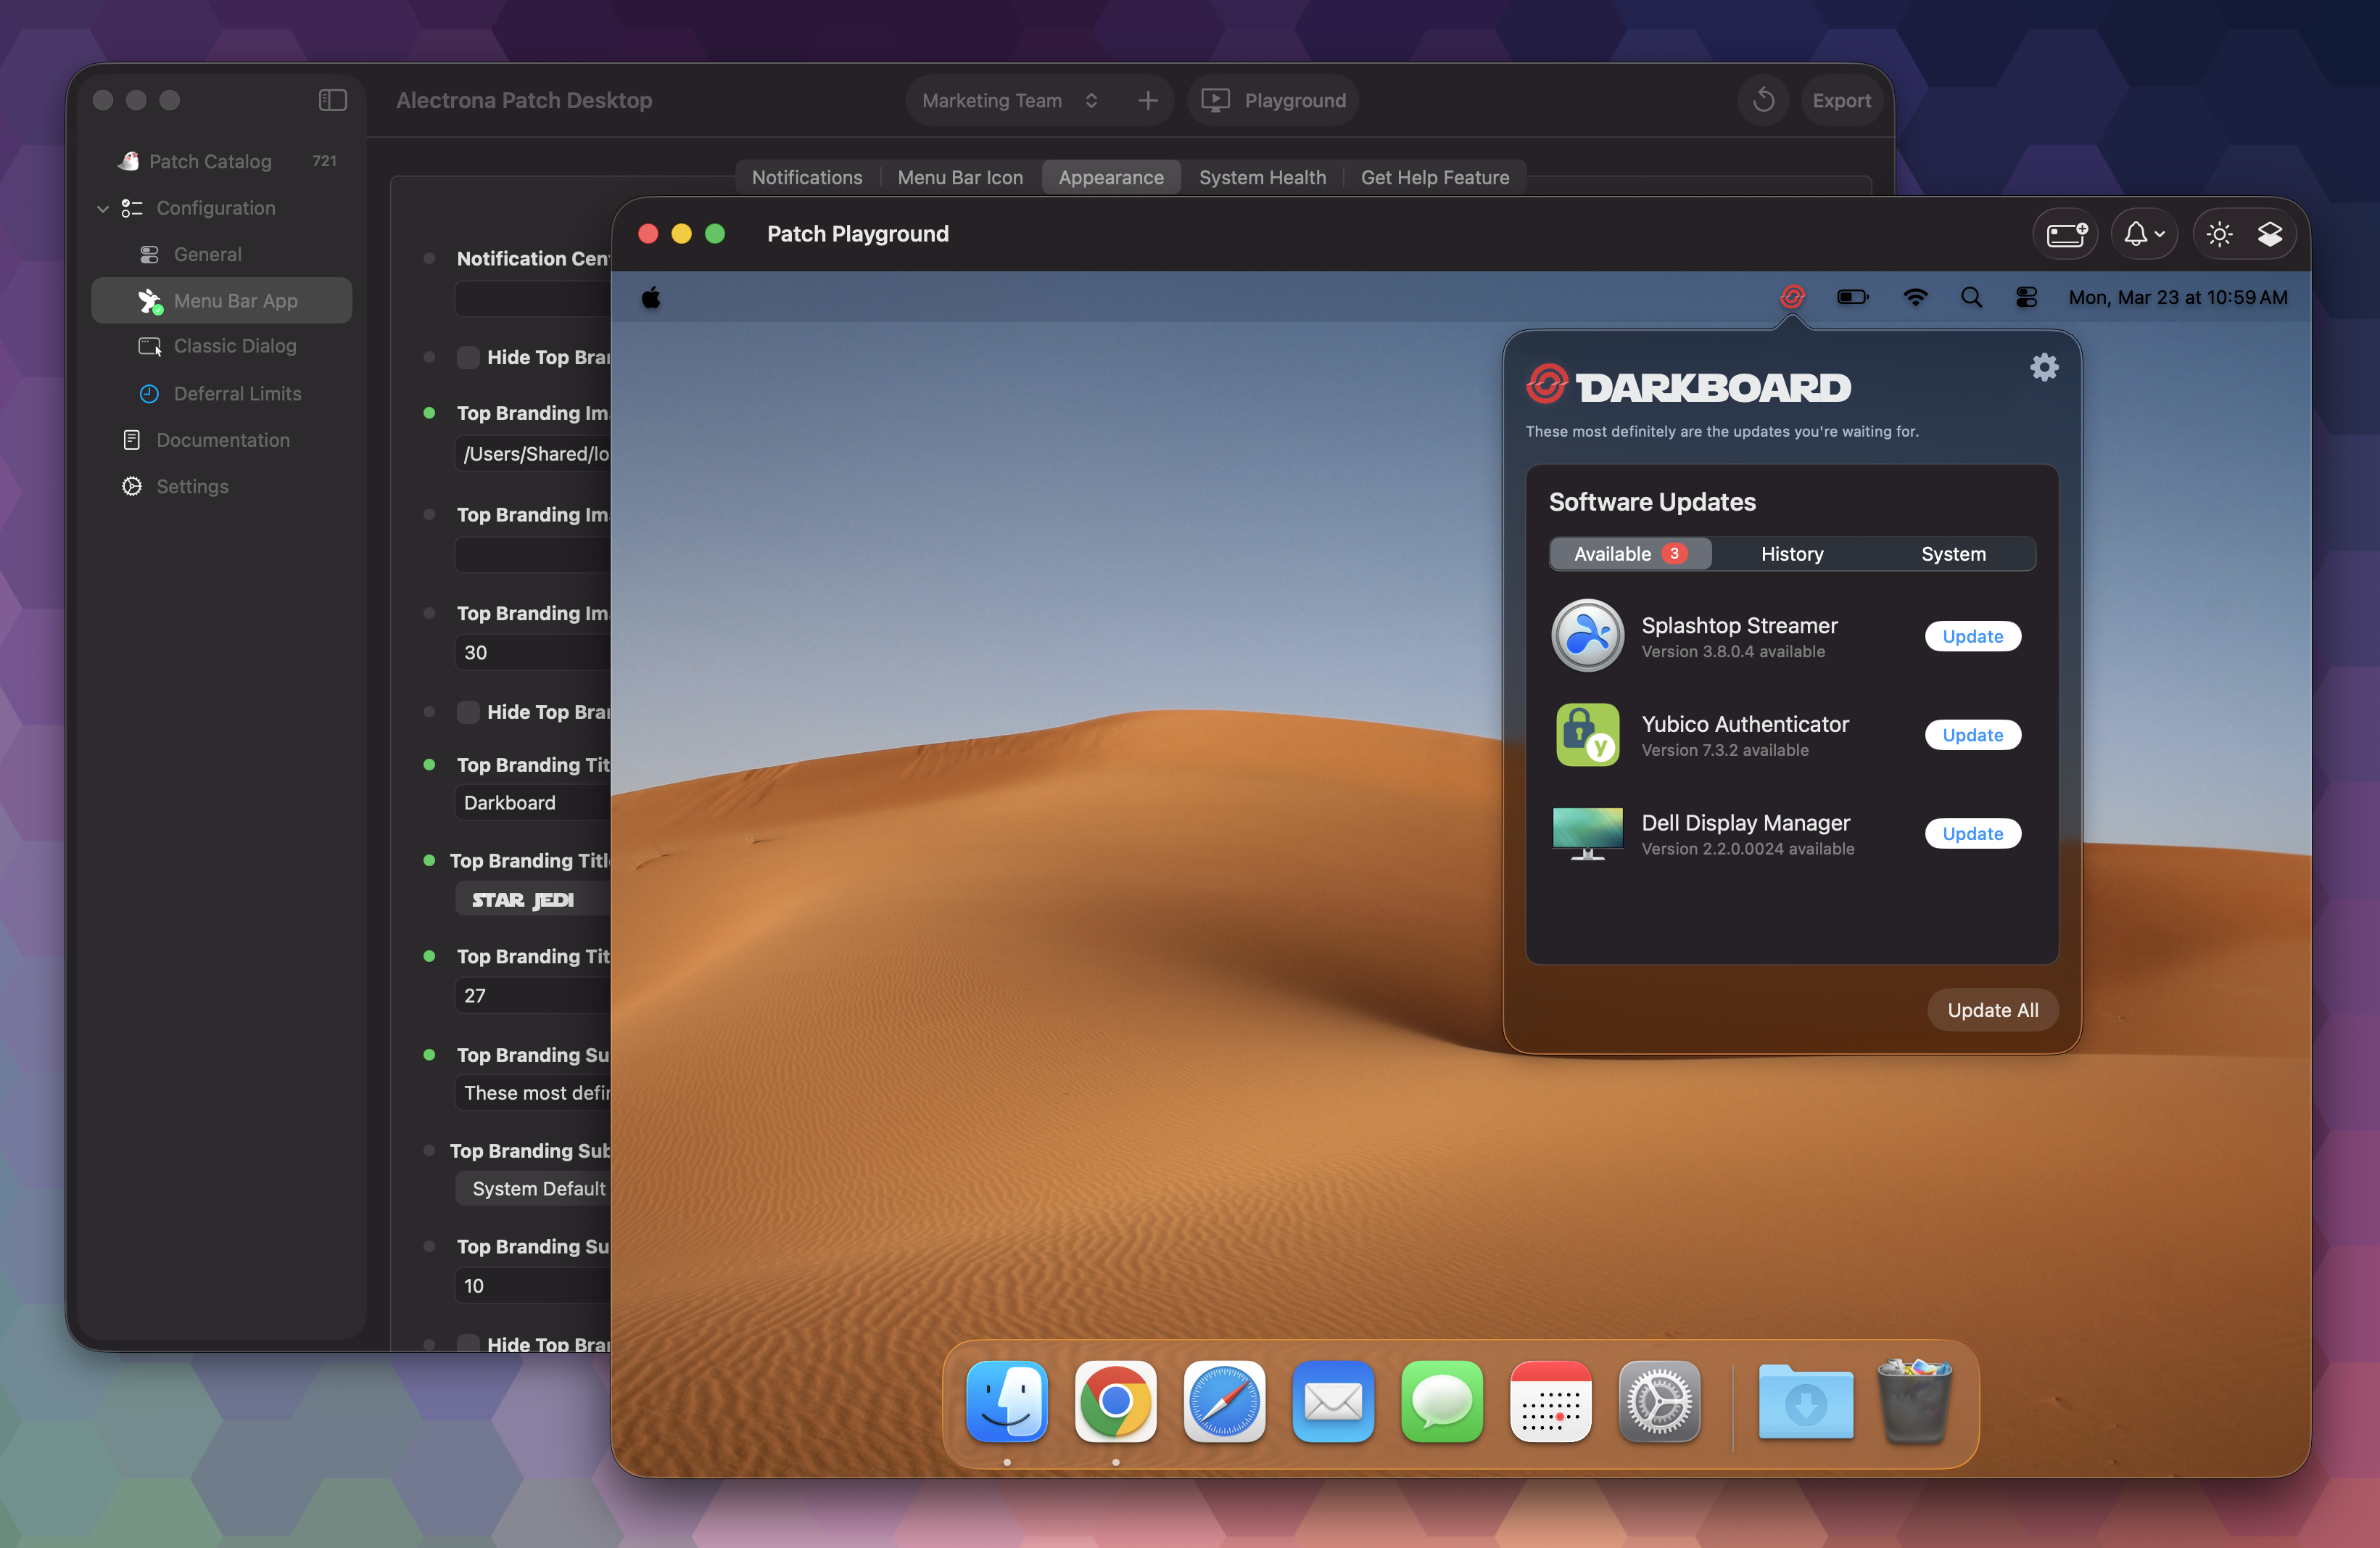Image resolution: width=2380 pixels, height=1548 pixels.
Task: Click the Splashtop Streamer app icon
Action: [x=1587, y=636]
